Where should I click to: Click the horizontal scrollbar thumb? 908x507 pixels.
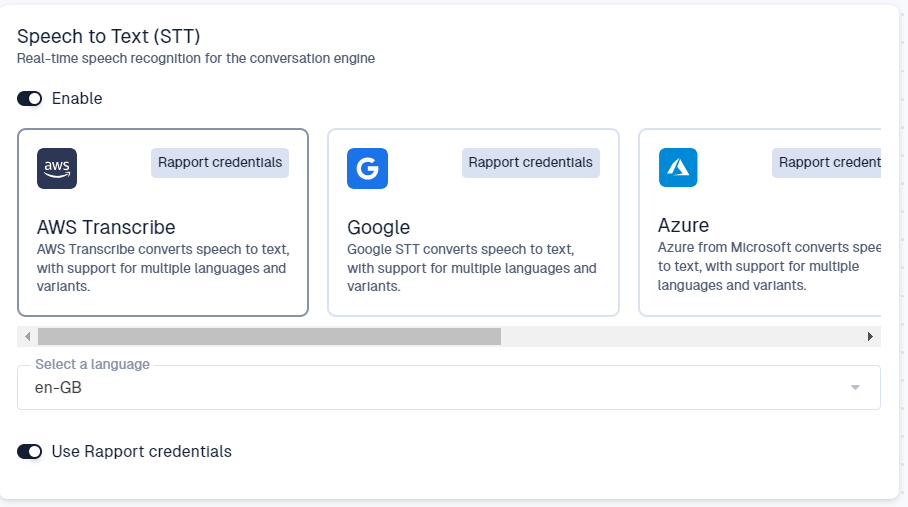coord(269,336)
